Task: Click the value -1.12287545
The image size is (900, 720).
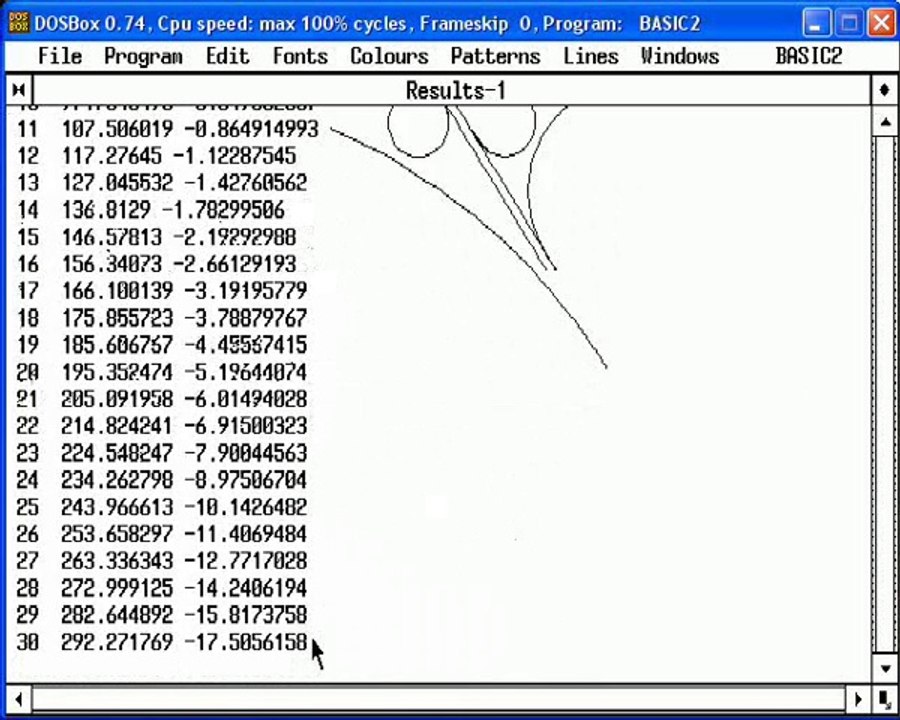Action: click(x=234, y=156)
